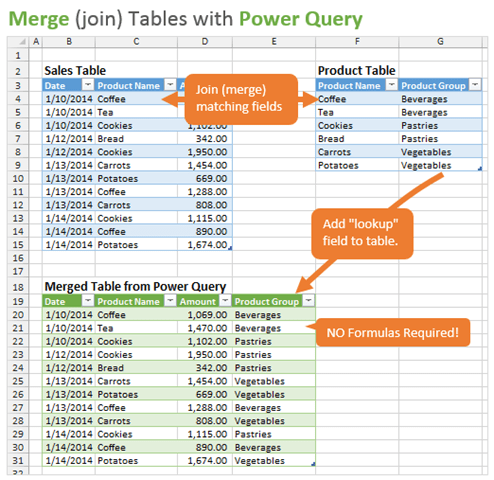Click the 'Sales Table' title cell
Screen dimensions: 494x480
[x=75, y=71]
